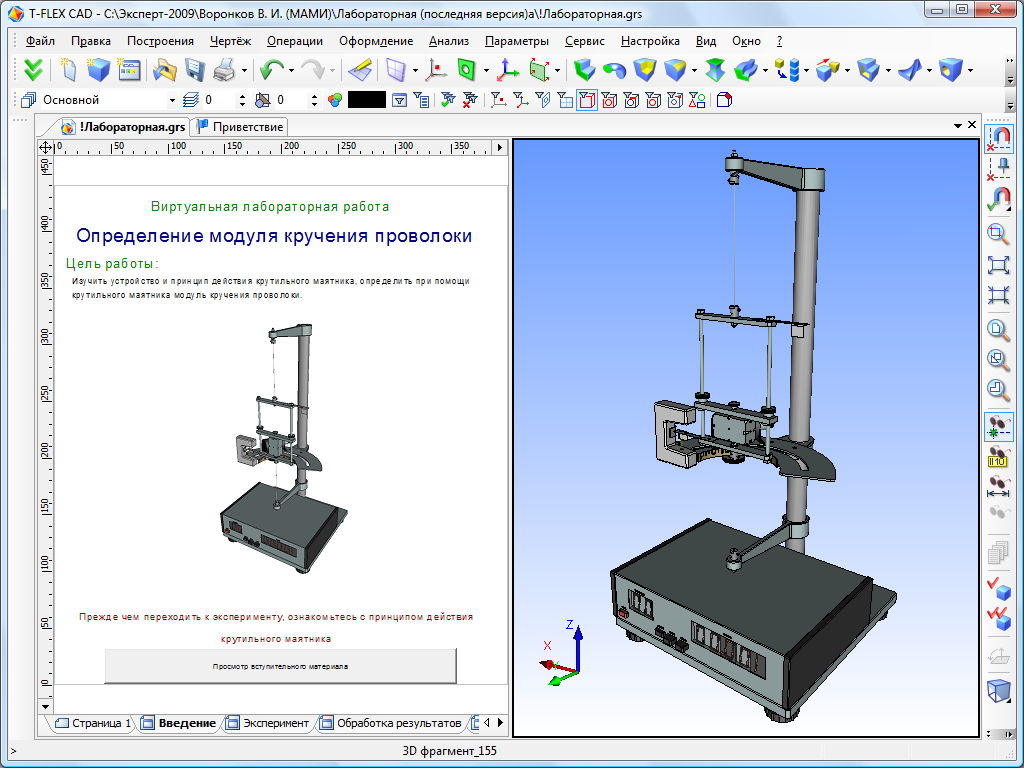Create new 3D model with the cube icon
This screenshot has height=768, width=1024.
click(x=98, y=70)
